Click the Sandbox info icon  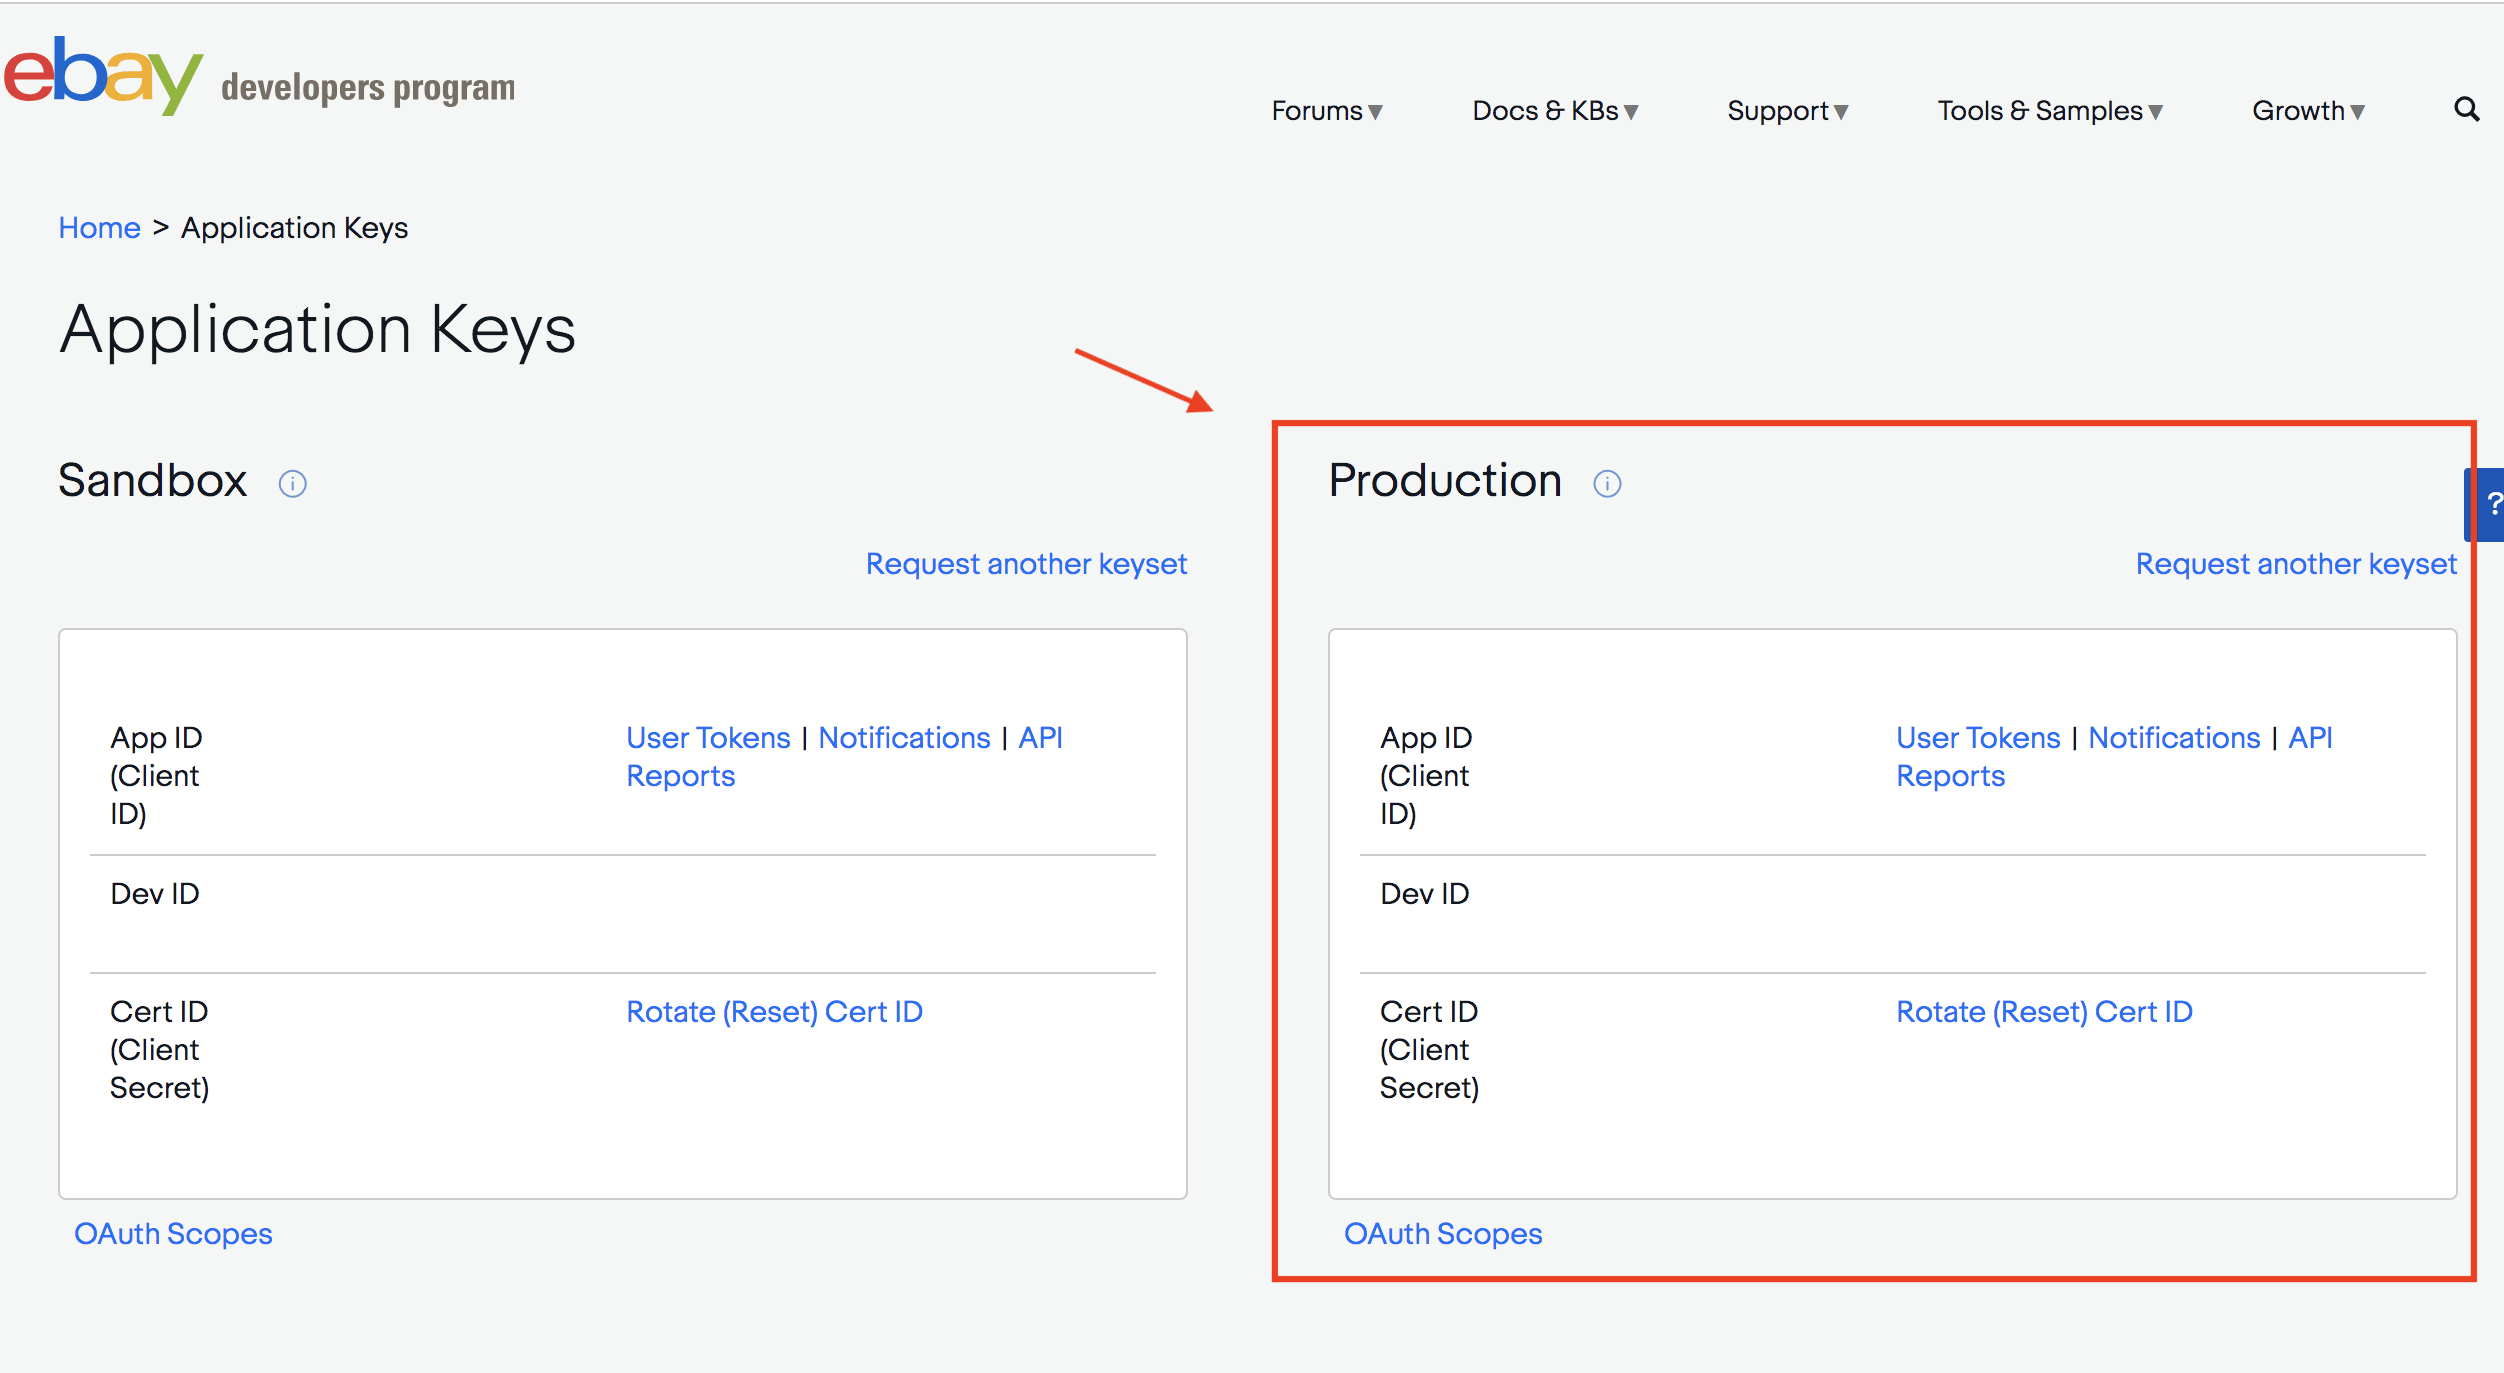pyautogui.click(x=292, y=484)
